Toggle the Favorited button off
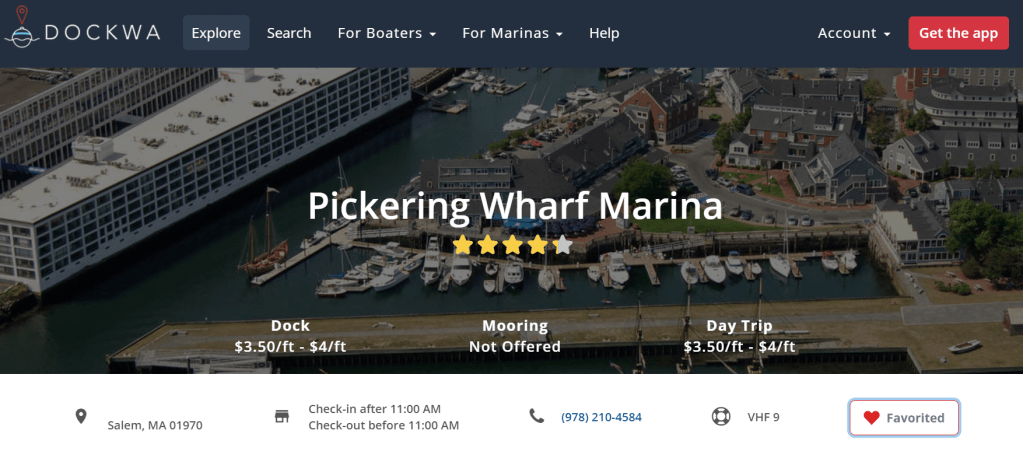This screenshot has height=458, width=1023. (x=904, y=418)
